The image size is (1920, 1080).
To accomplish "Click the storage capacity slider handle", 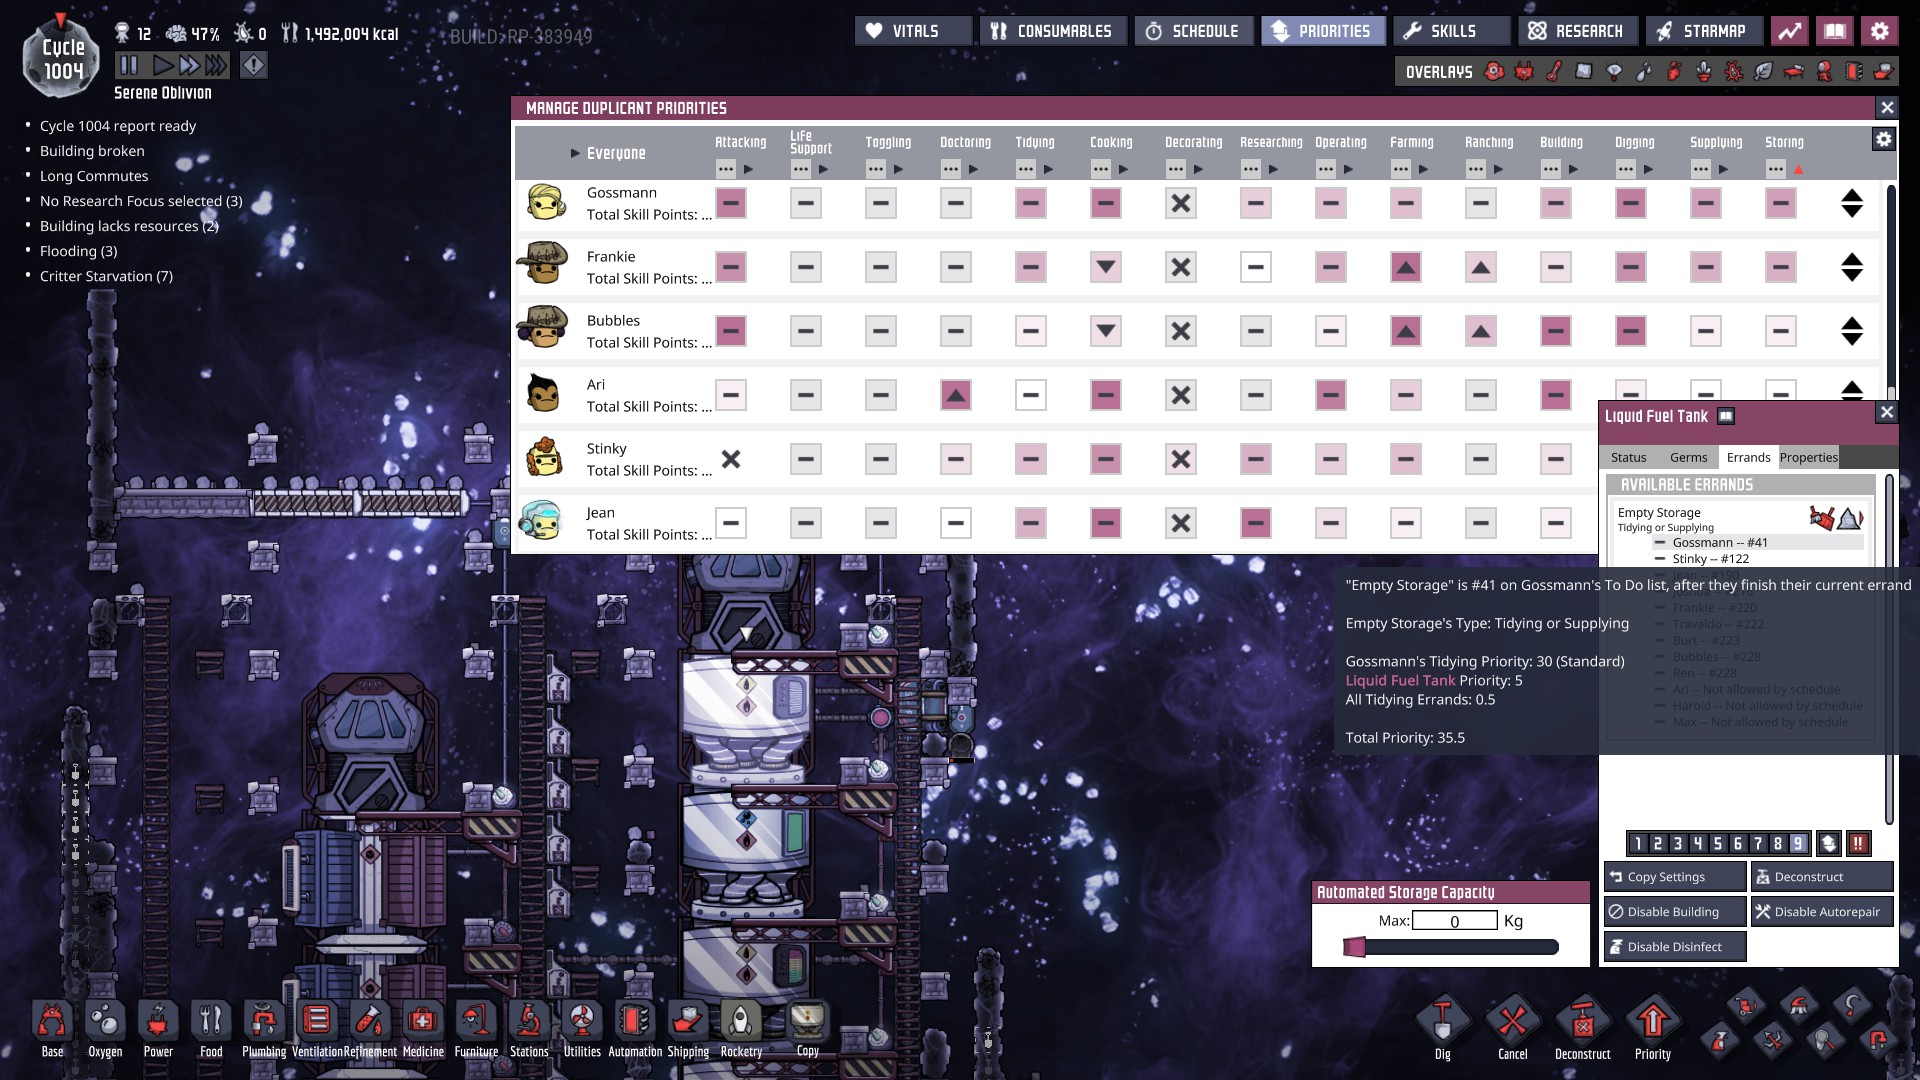I will pyautogui.click(x=1355, y=947).
